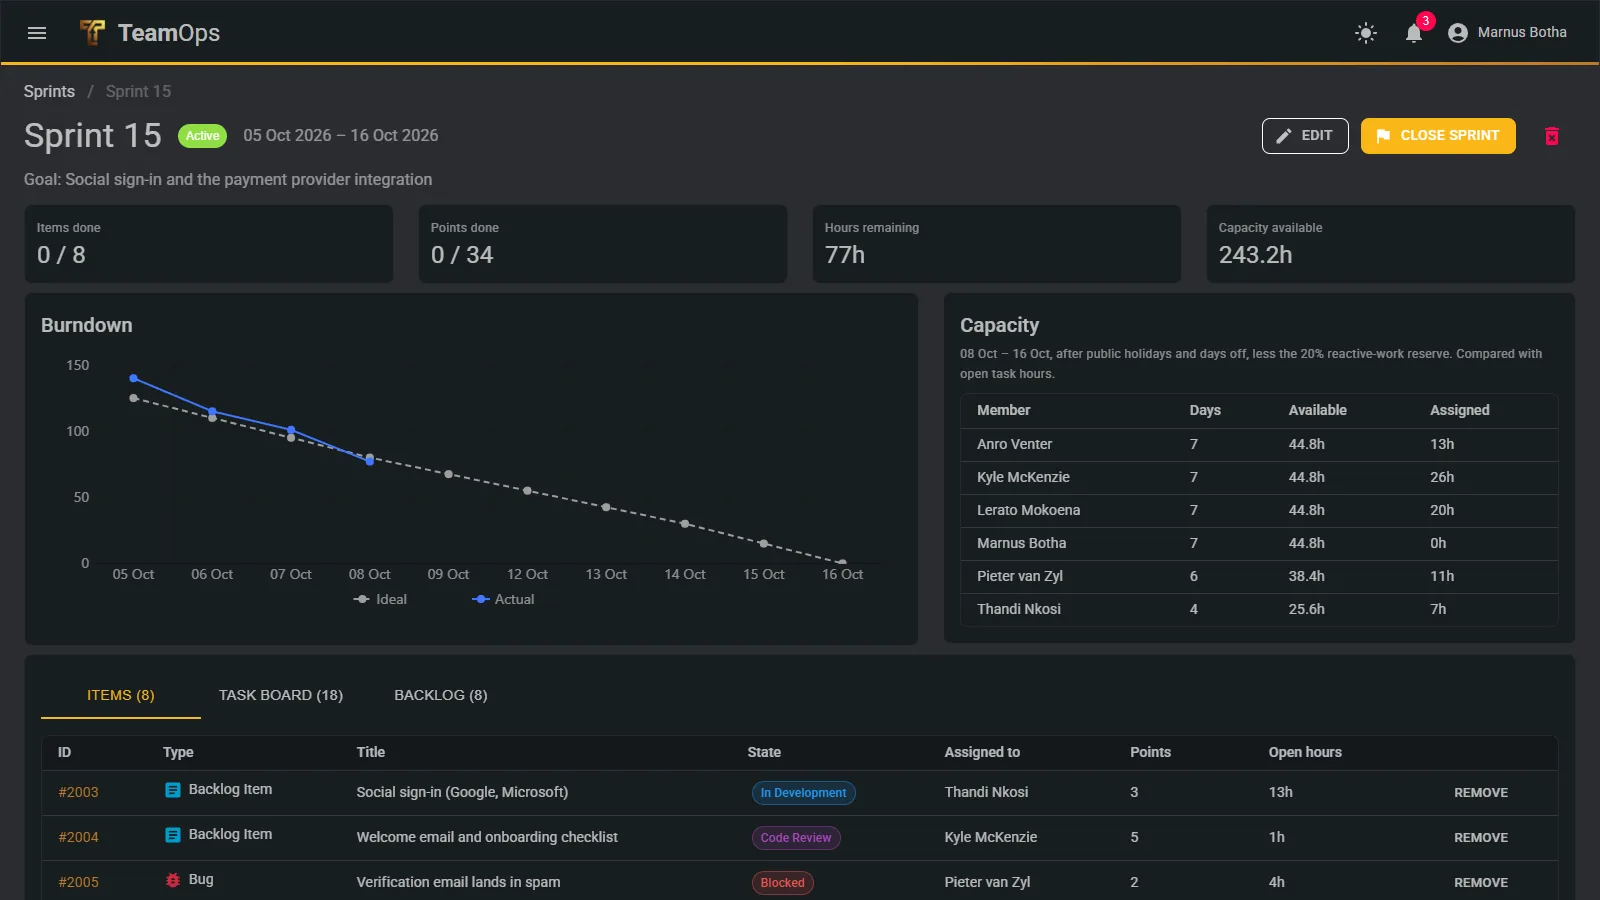Toggle the light/dark theme sun icon
This screenshot has height=900, width=1600.
[1366, 33]
